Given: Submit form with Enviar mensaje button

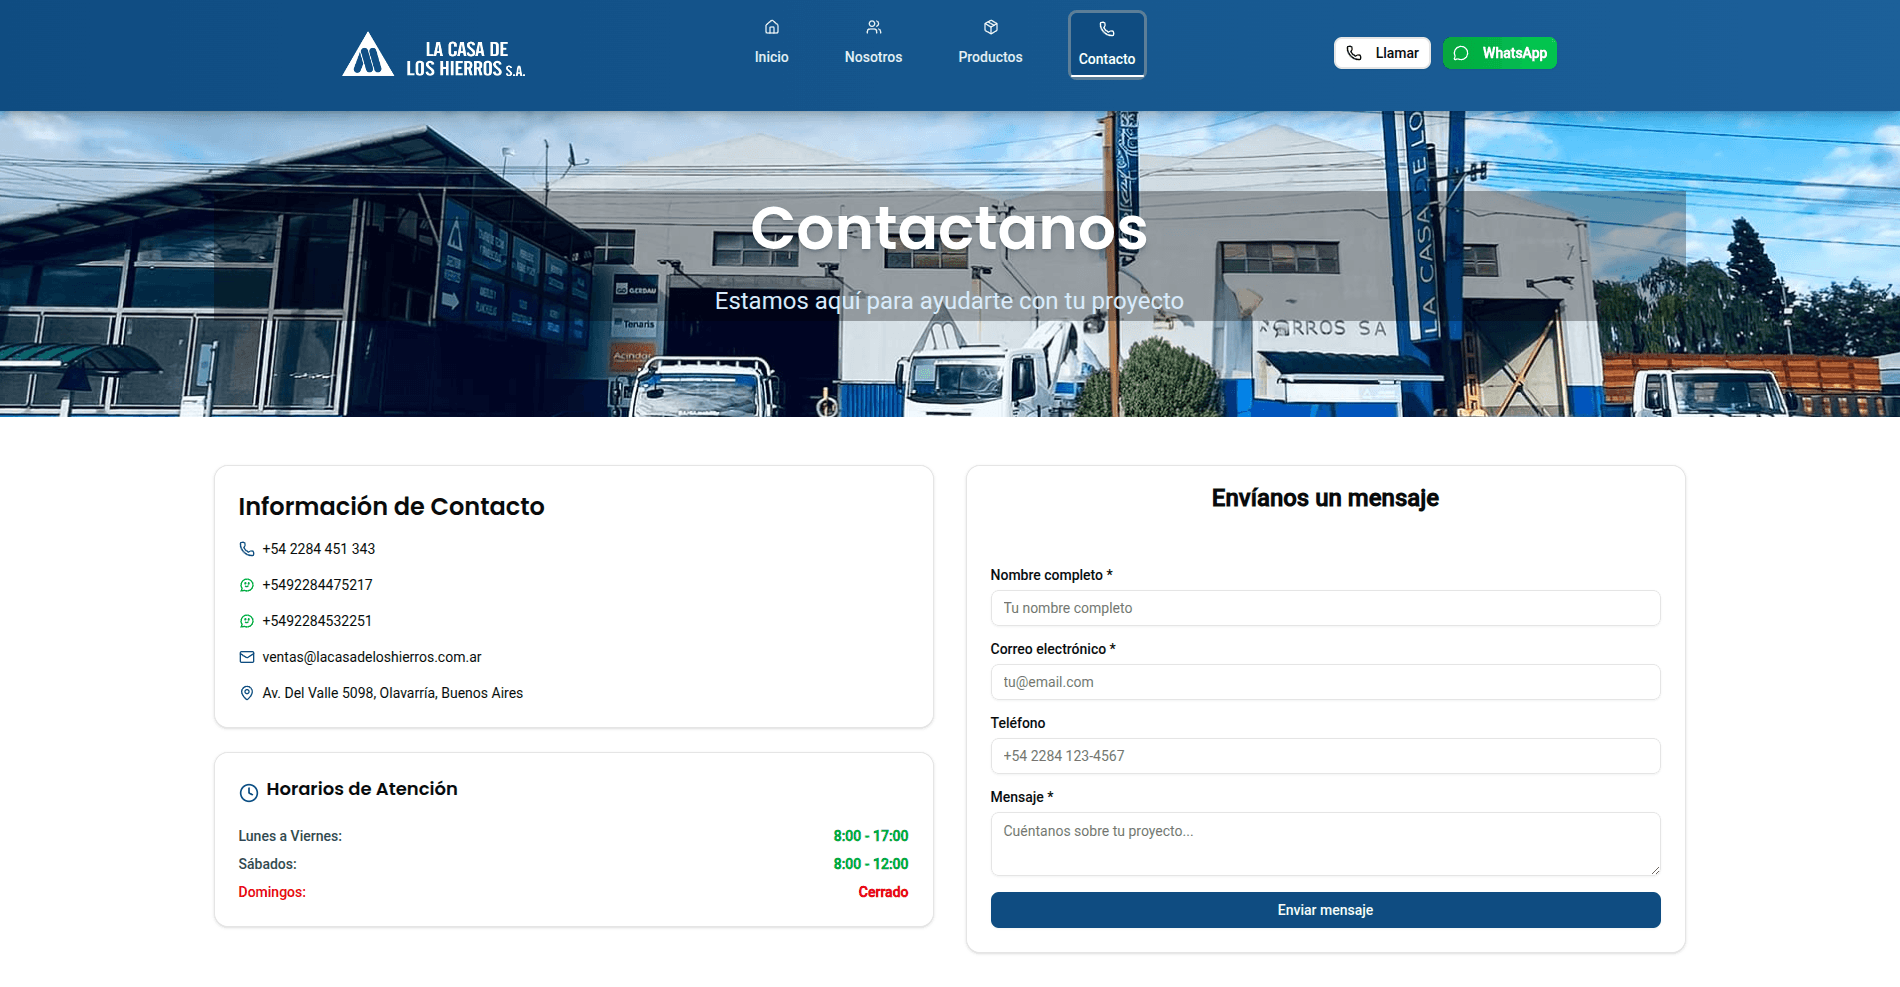Looking at the screenshot, I should pyautogui.click(x=1325, y=910).
